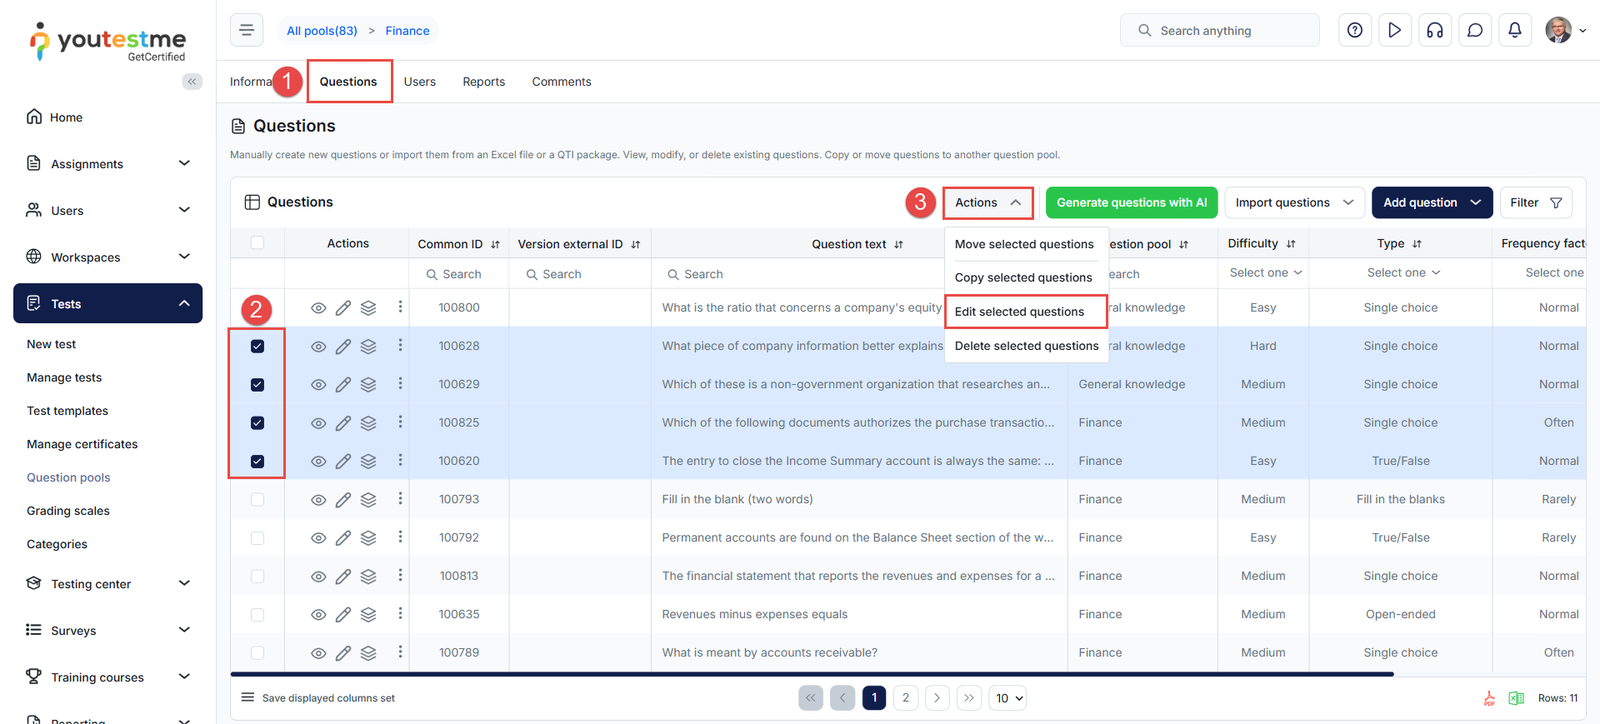Image resolution: width=1600 pixels, height=724 pixels.
Task: Click pencil edit icon for question 100793
Action: tap(343, 500)
